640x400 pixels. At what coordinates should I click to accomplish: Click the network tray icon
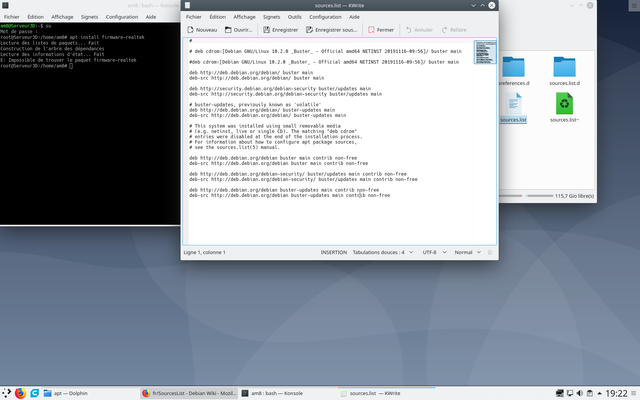coord(560,393)
